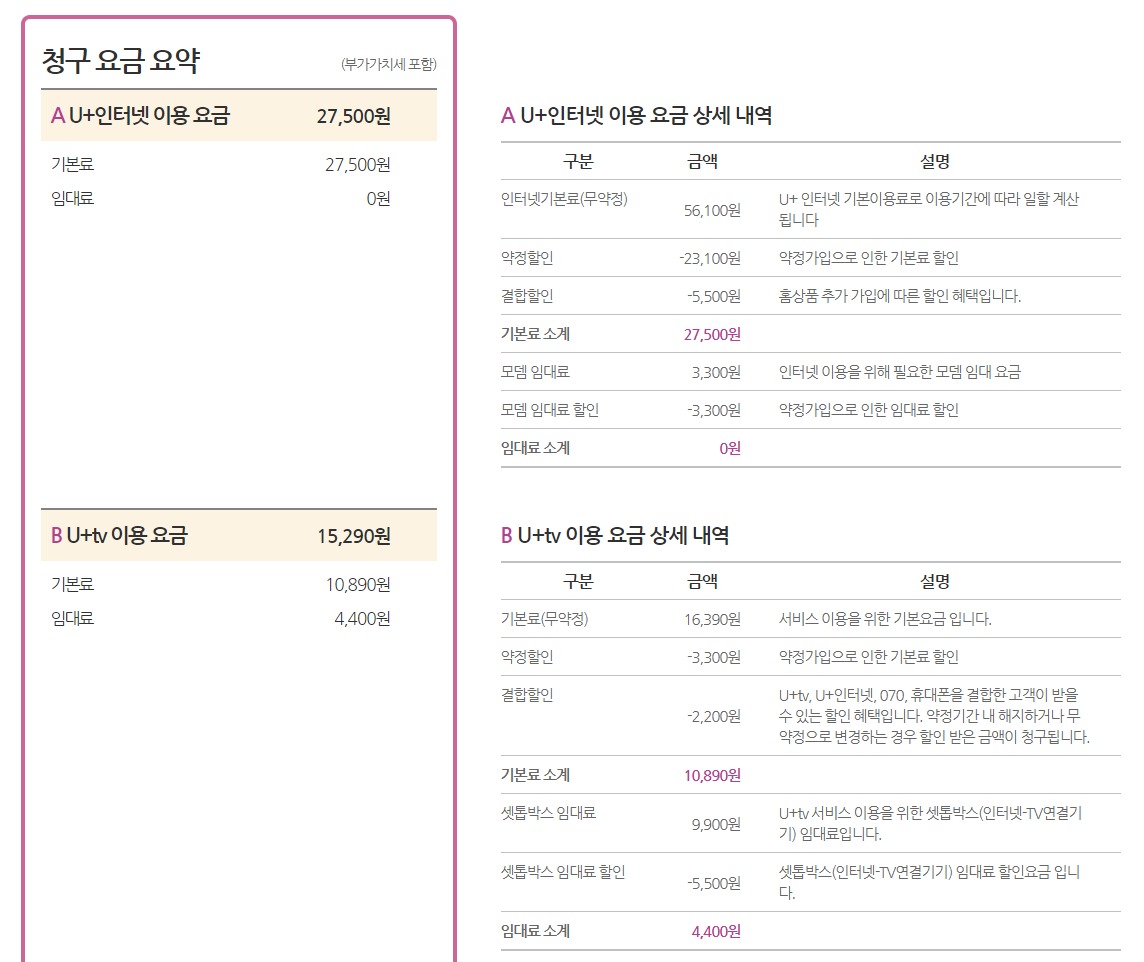1144x962 pixels.
Task: Click '서비스 이용을 위한 기본요금 입니다.' description
Action: [885, 618]
